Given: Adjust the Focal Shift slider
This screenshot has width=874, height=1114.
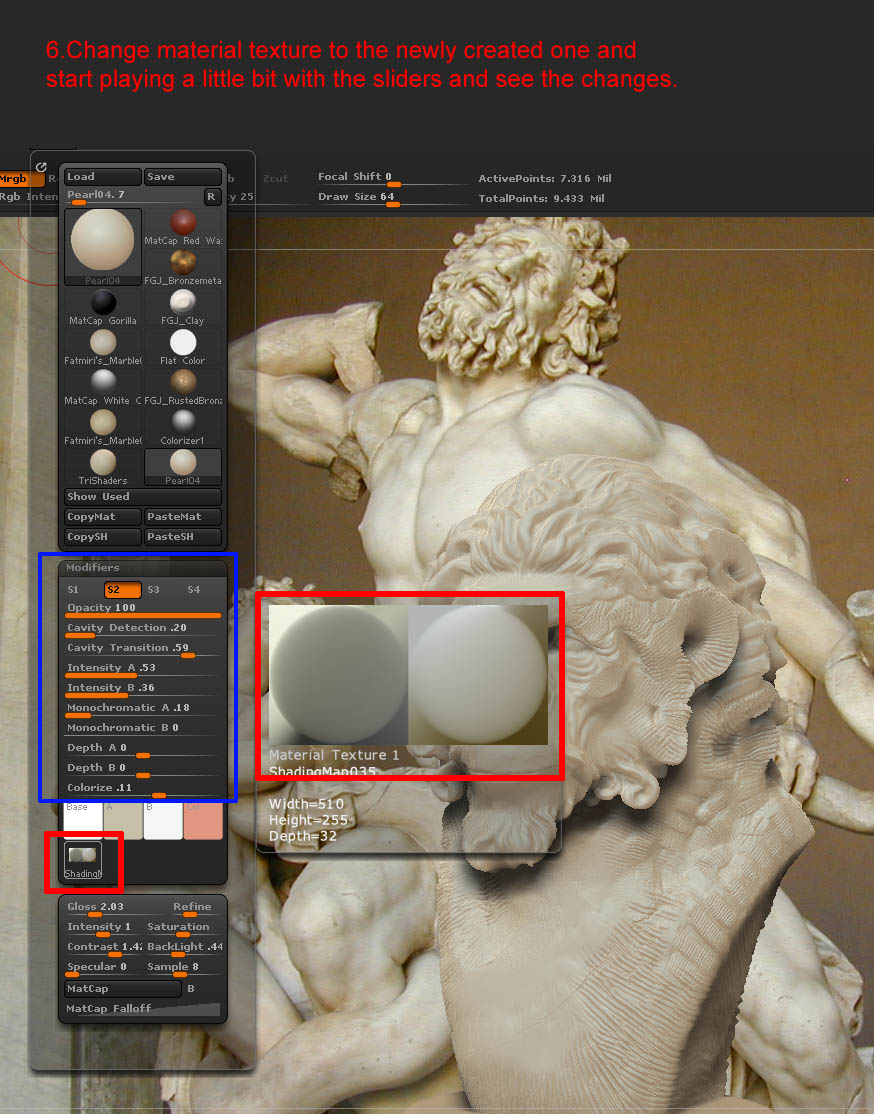Looking at the screenshot, I should (392, 178).
